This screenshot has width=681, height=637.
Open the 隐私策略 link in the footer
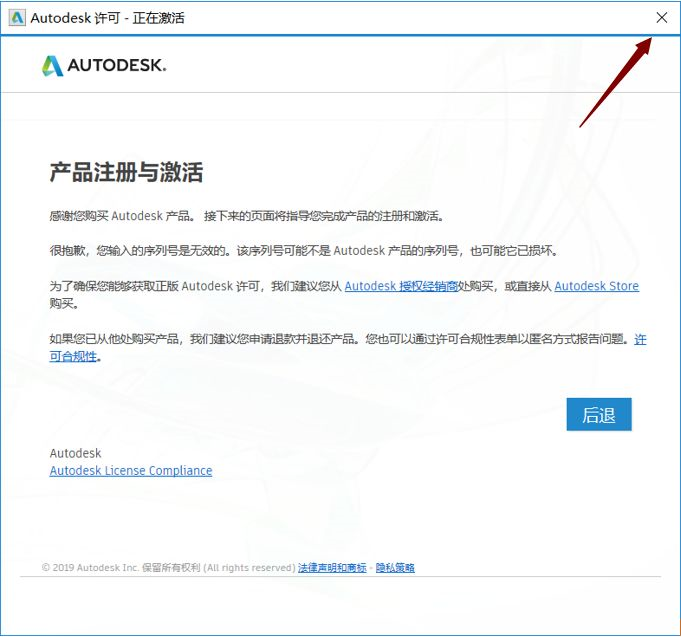pyautogui.click(x=395, y=568)
